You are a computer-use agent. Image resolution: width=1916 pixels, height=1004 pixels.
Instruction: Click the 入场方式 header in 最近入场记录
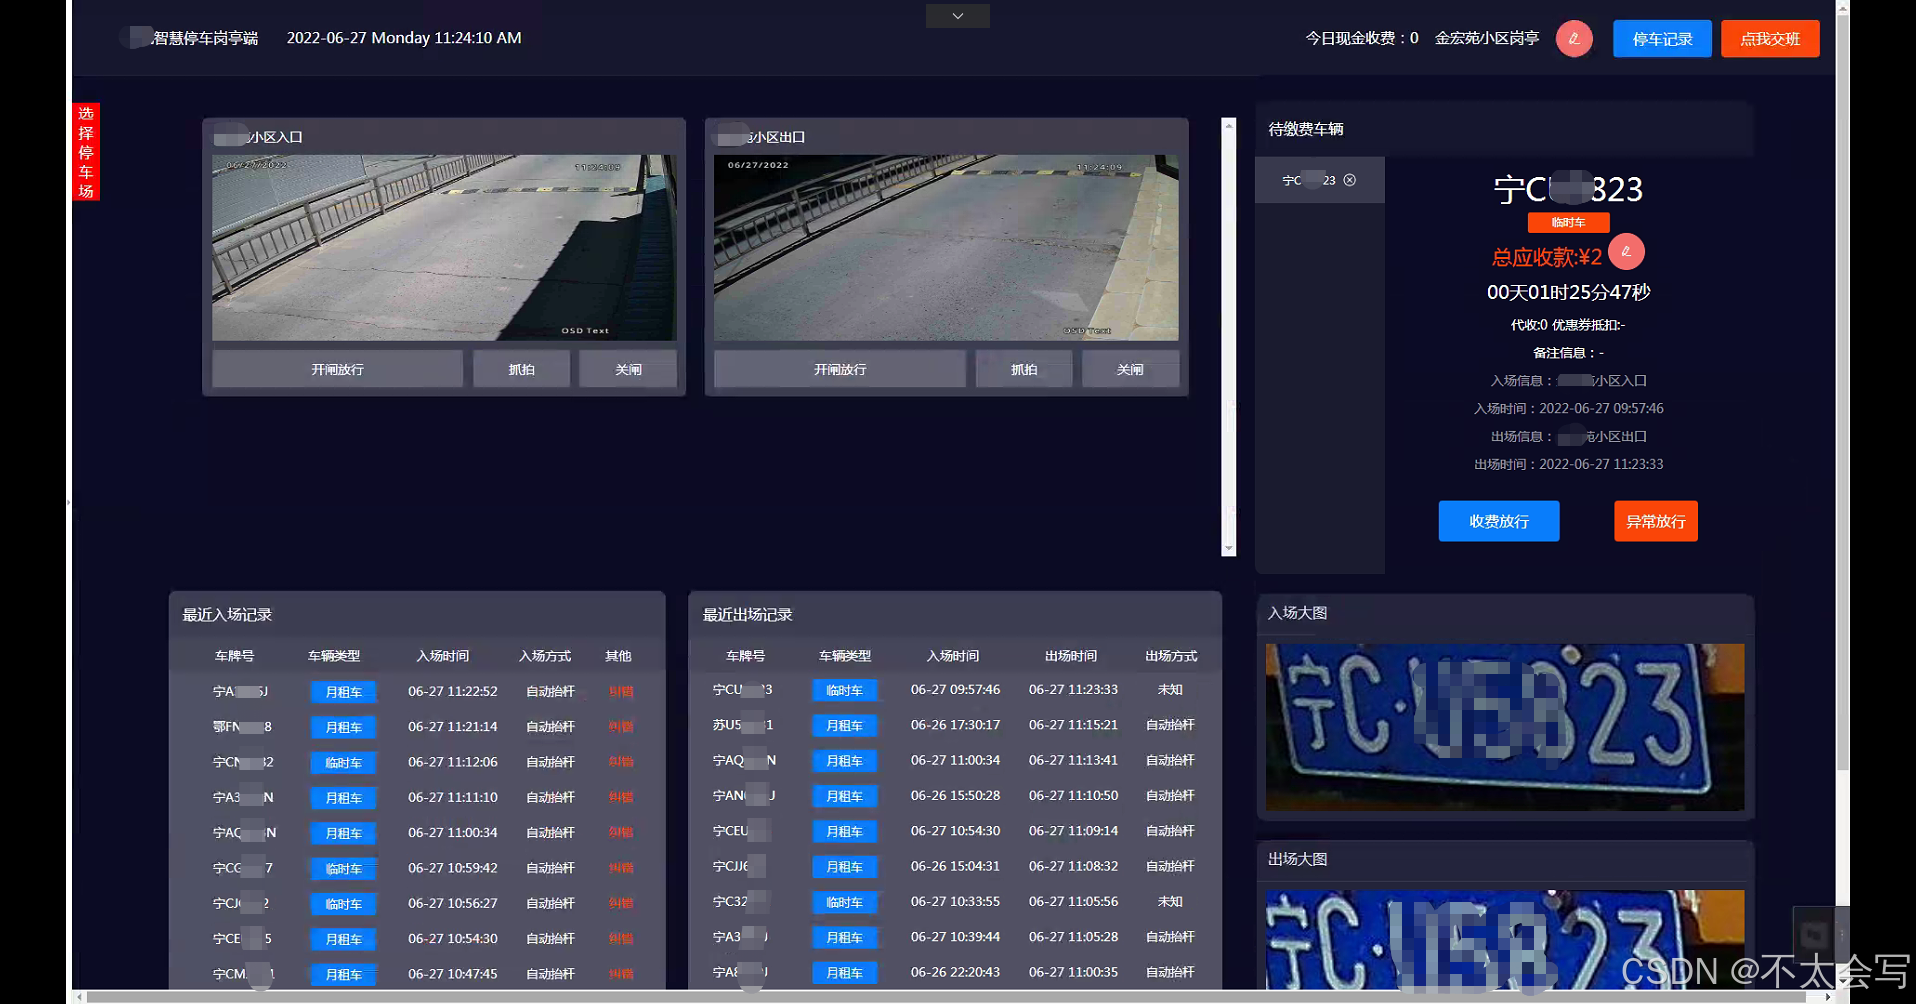545,656
